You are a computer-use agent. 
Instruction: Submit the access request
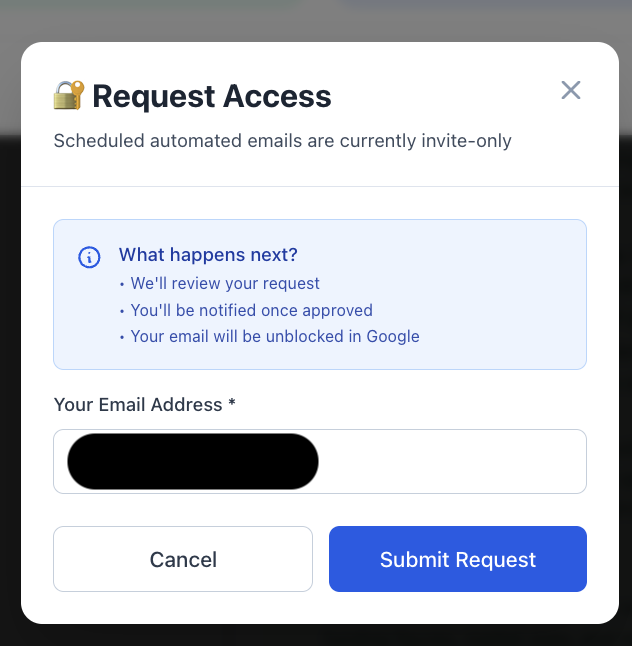click(458, 559)
